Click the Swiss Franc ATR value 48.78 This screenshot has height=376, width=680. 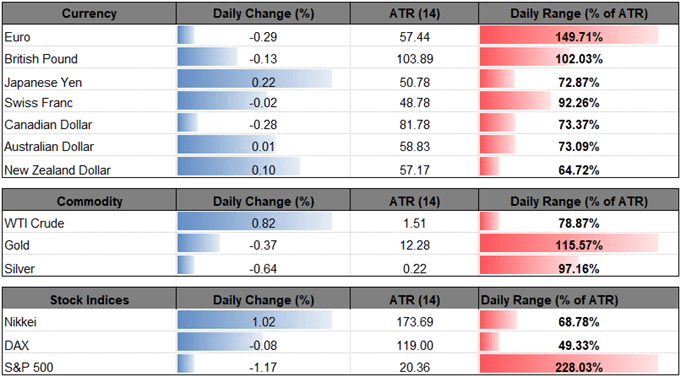tap(414, 103)
